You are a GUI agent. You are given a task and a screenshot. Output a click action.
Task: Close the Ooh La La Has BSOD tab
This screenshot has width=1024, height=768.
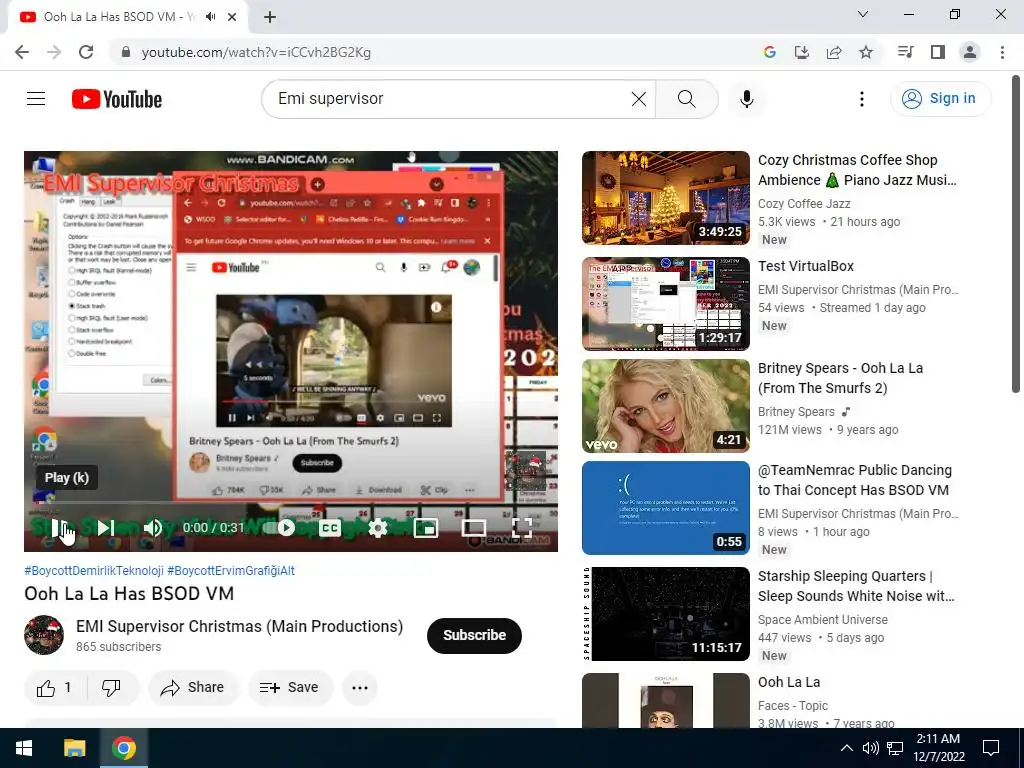click(232, 17)
